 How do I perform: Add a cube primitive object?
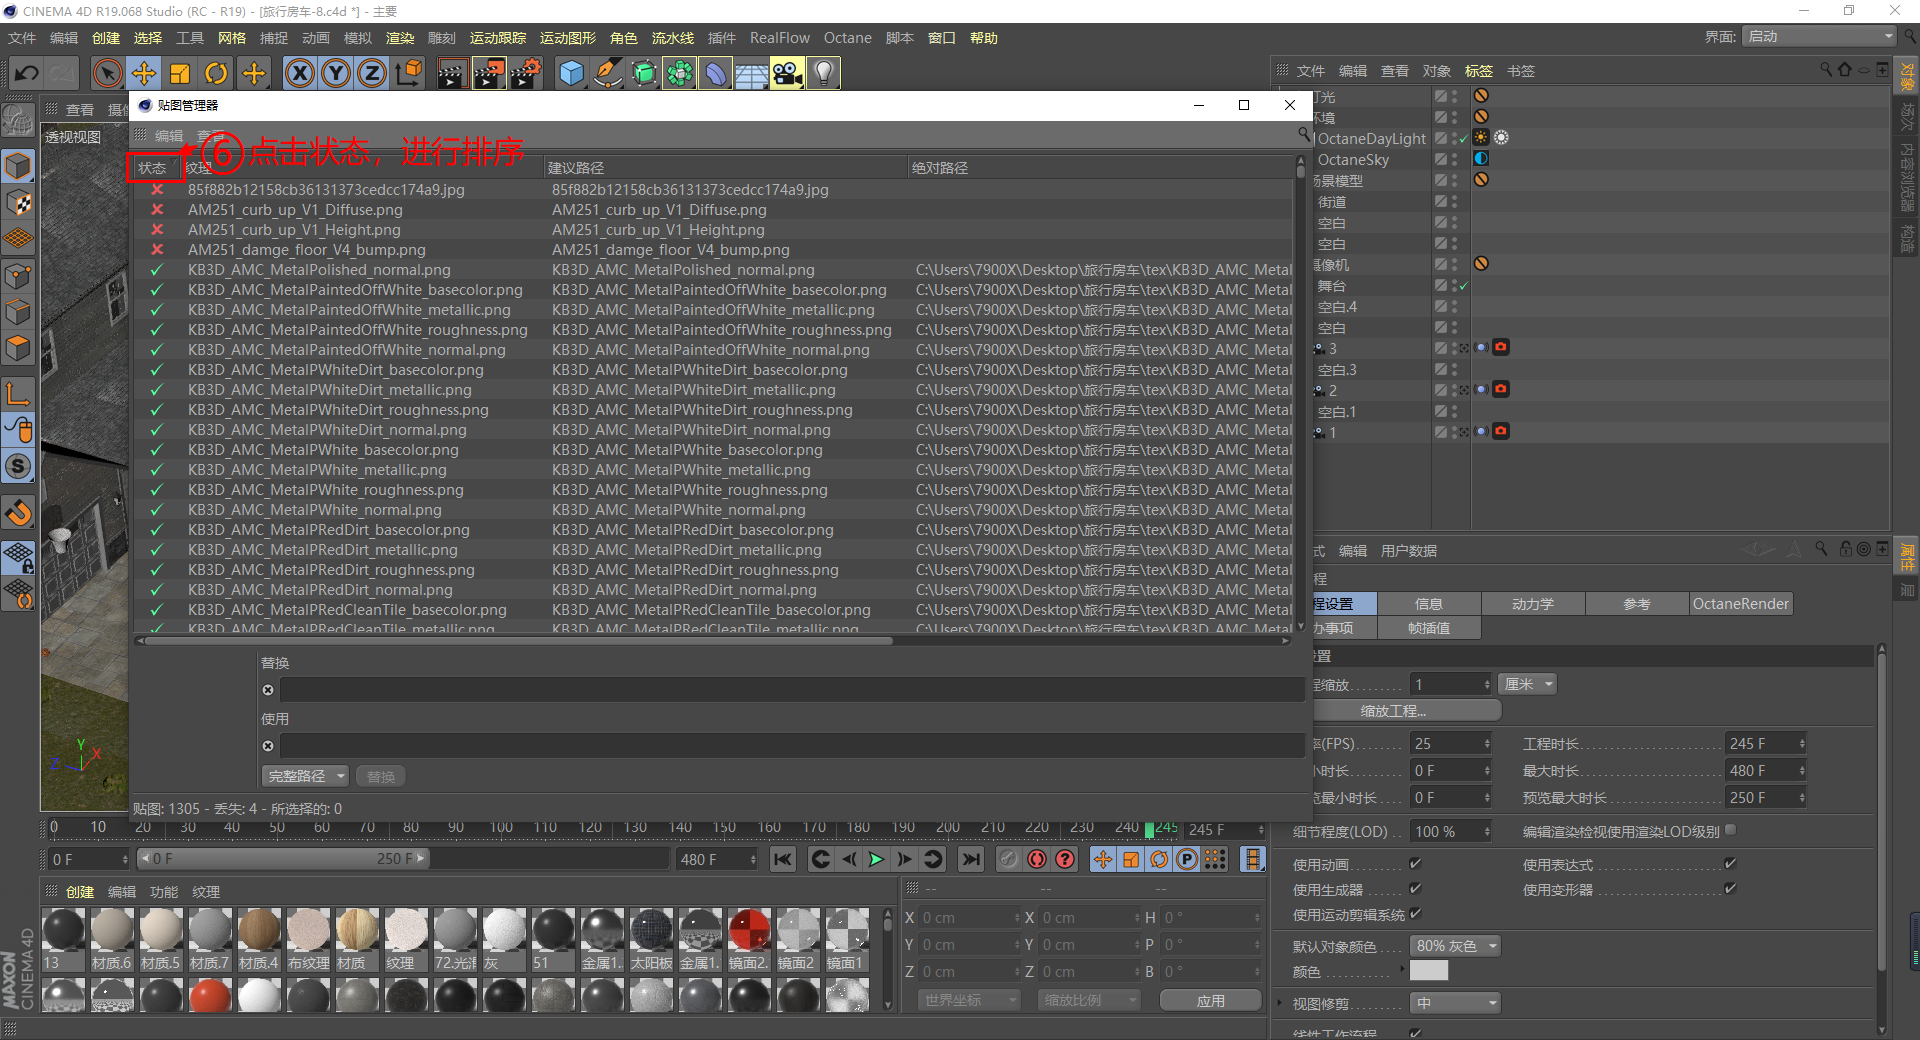(x=571, y=73)
